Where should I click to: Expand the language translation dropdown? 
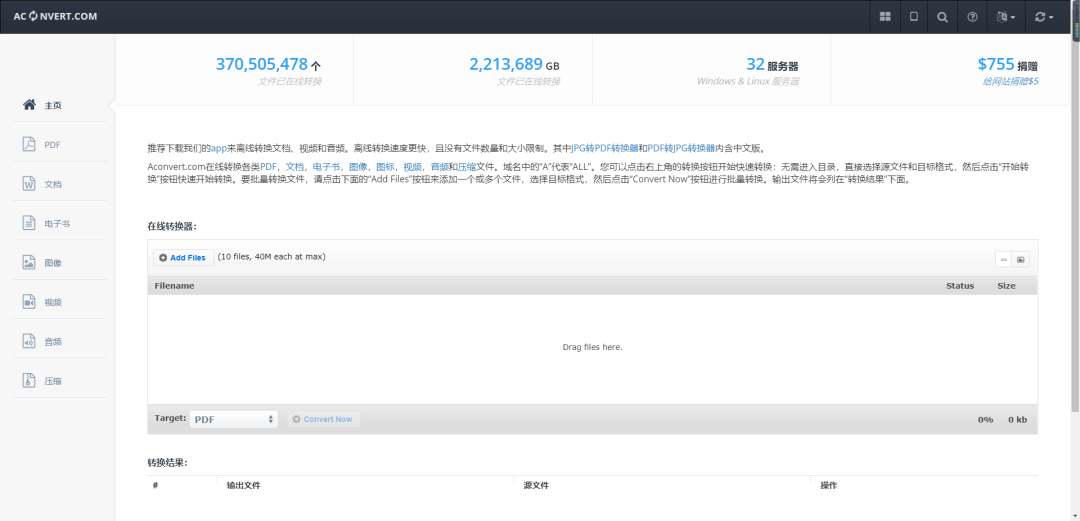(x=1006, y=17)
